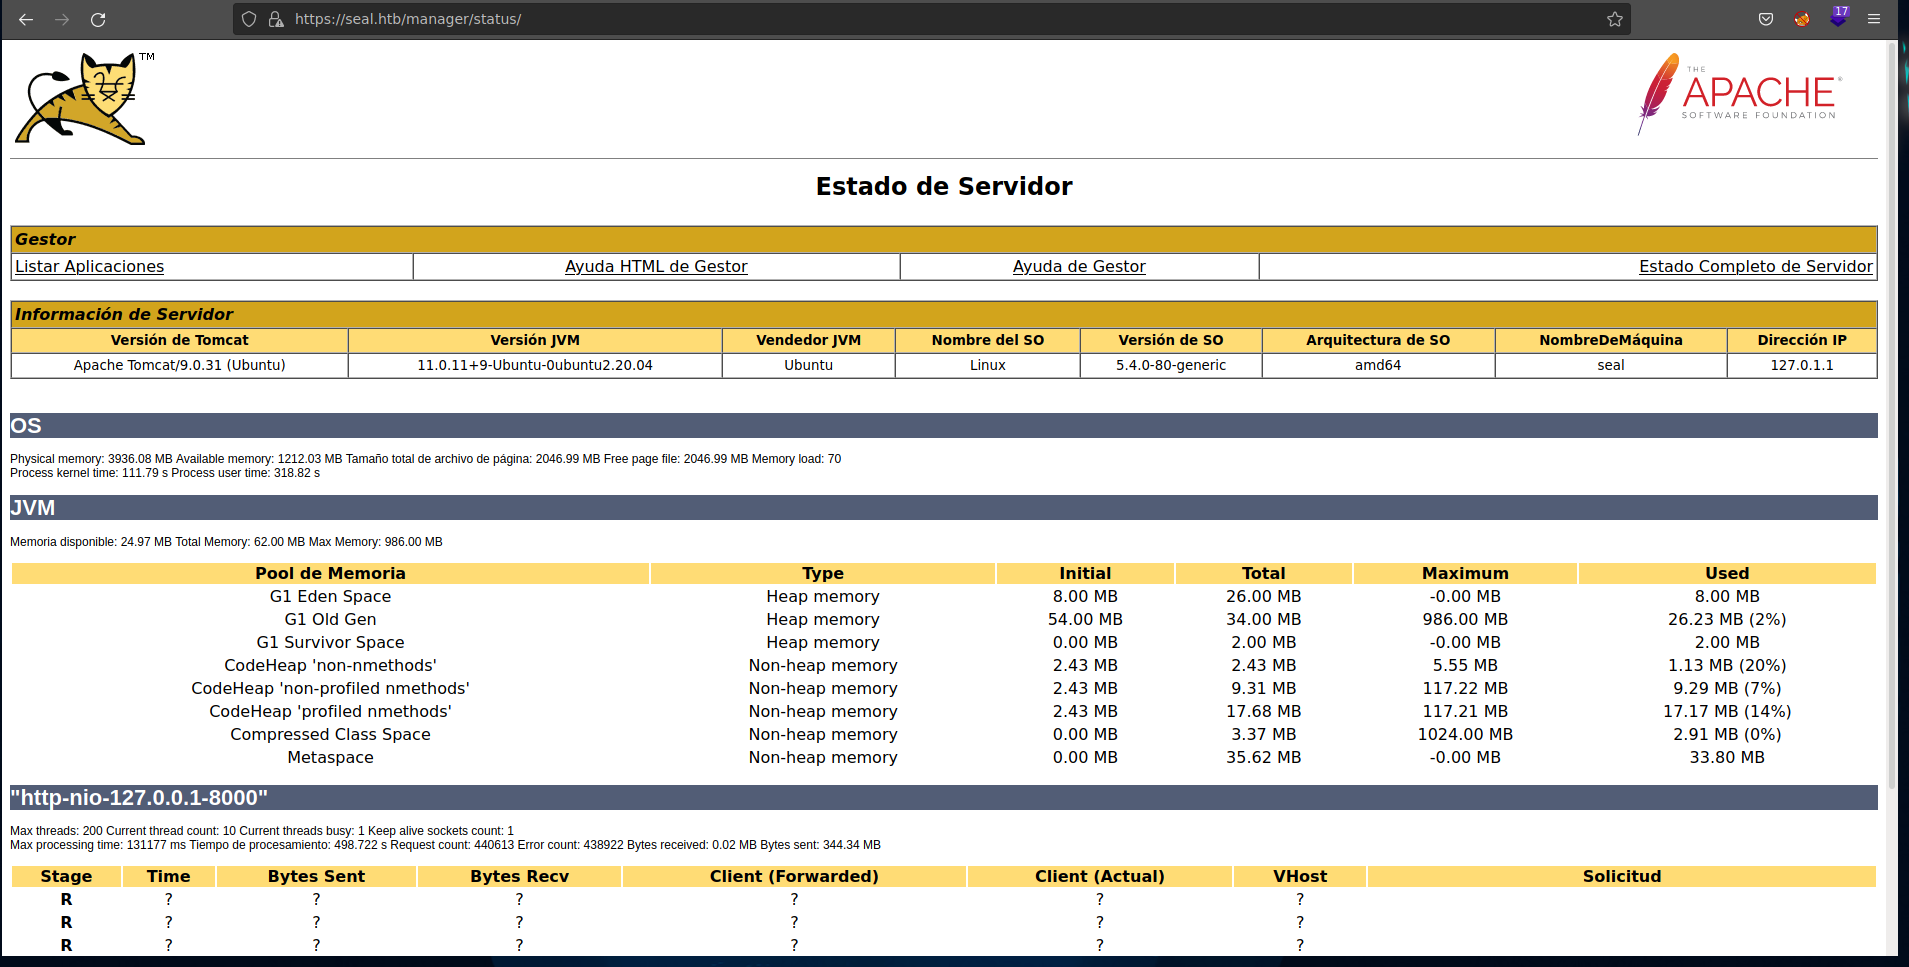
Task: Reload the current page
Action: 98,19
